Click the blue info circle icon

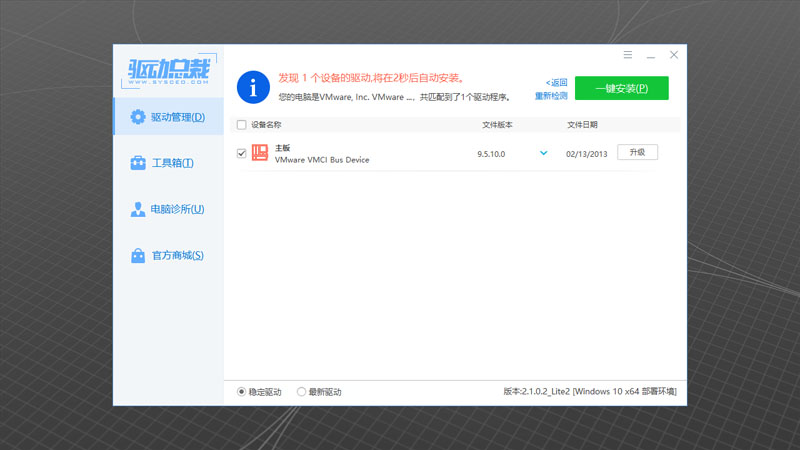pyautogui.click(x=253, y=87)
